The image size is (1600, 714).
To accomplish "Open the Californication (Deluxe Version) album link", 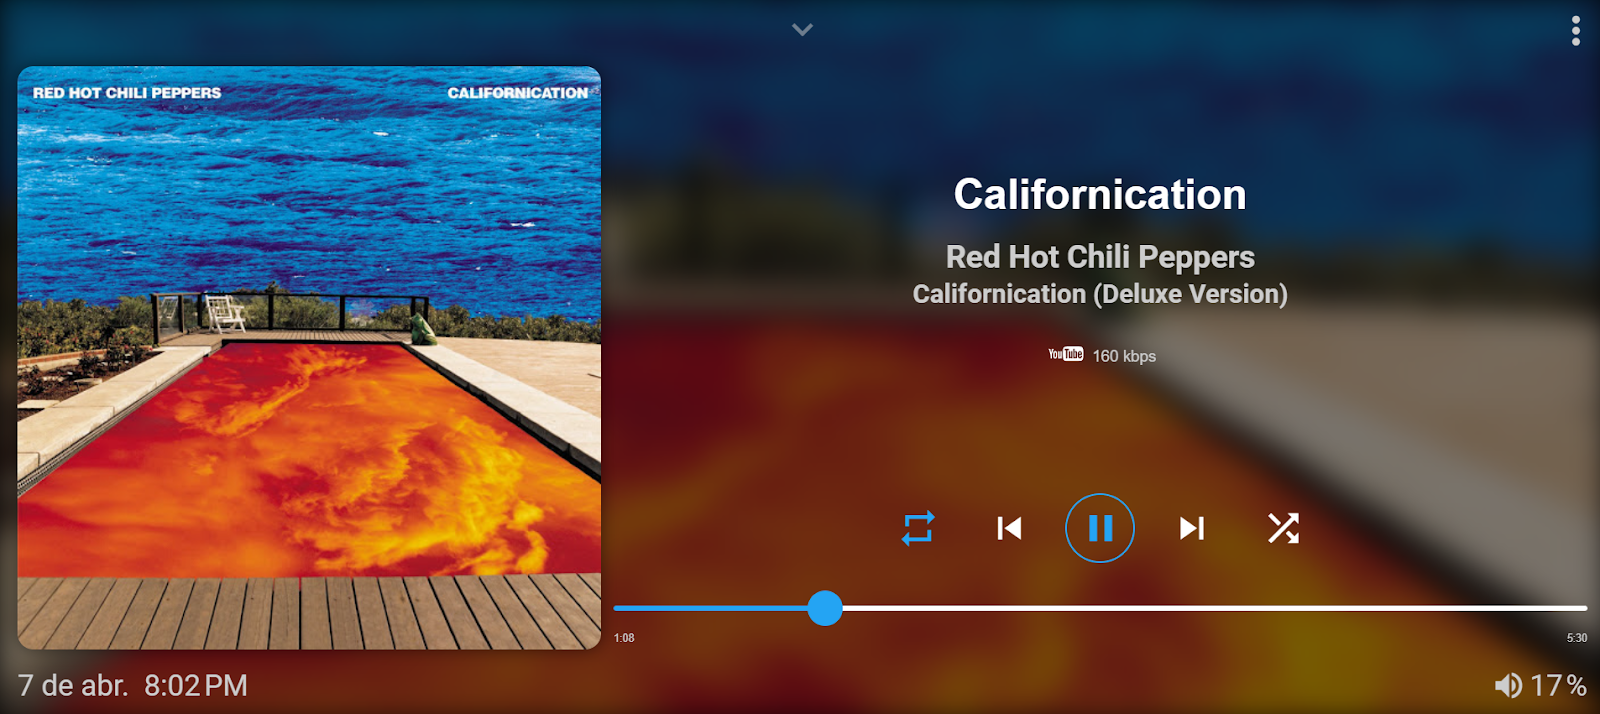I will click(x=1100, y=294).
